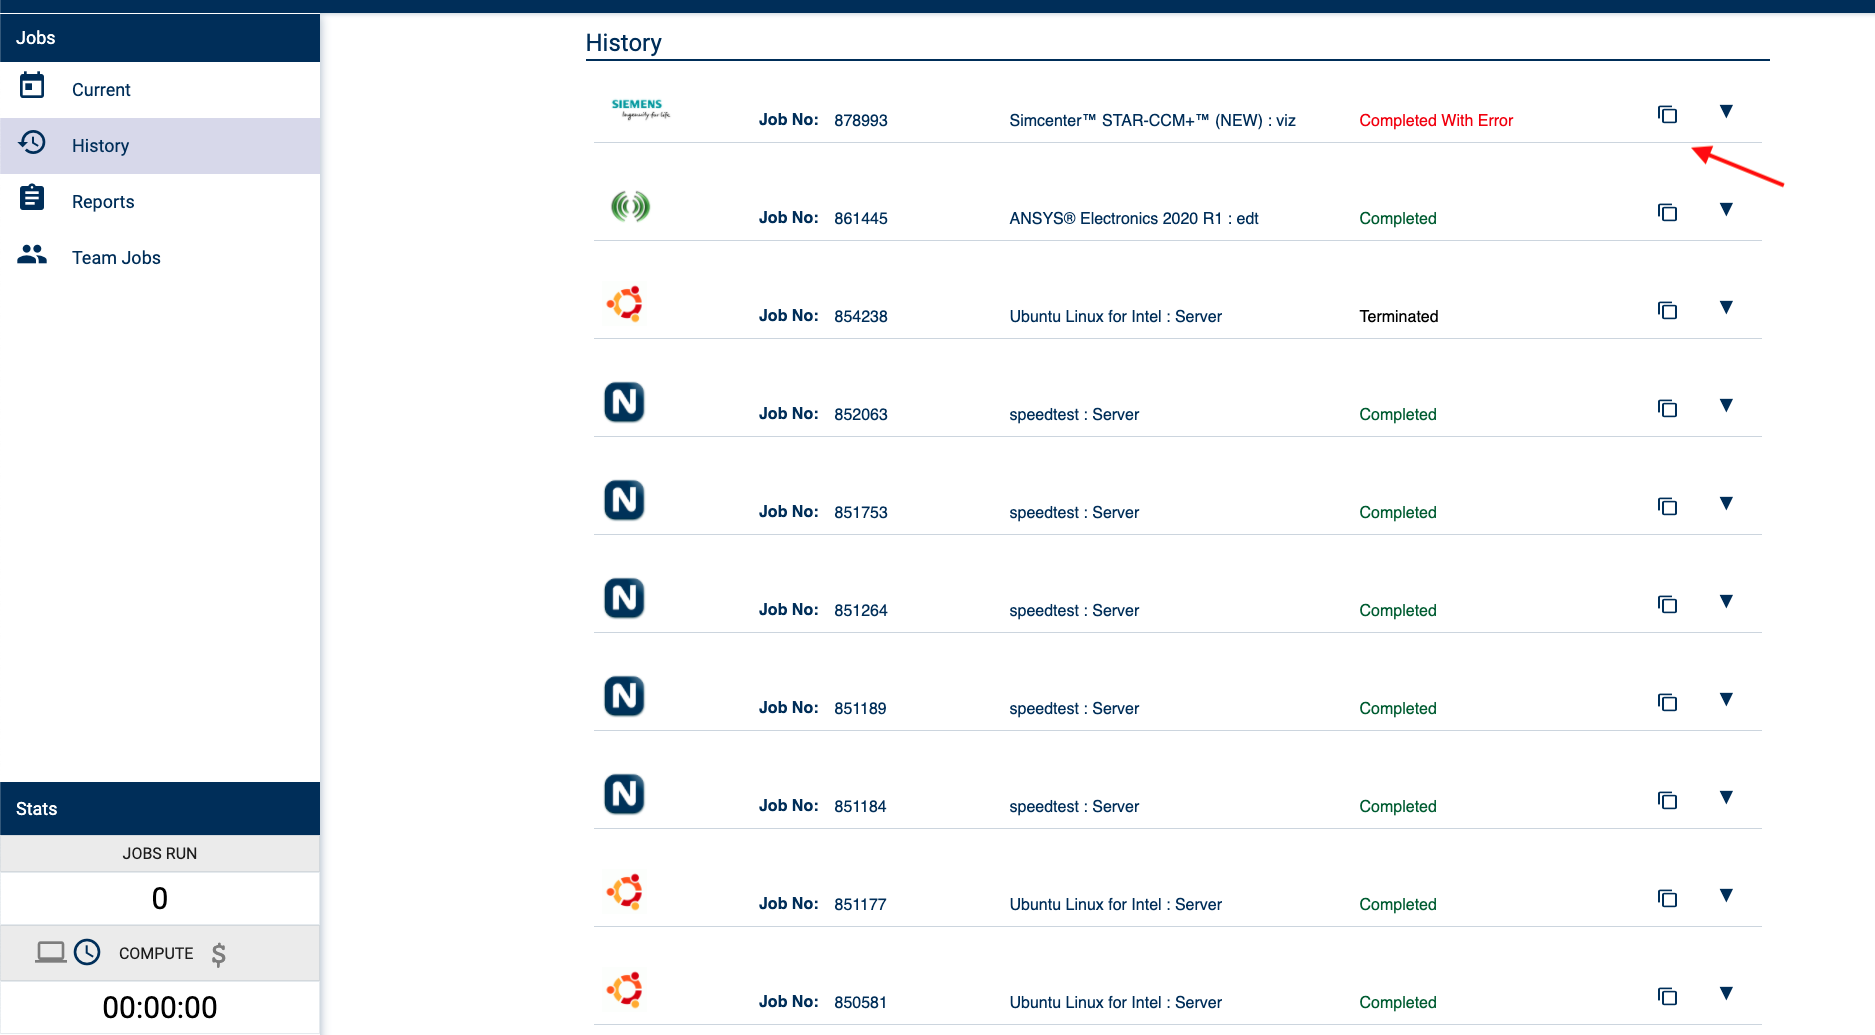Expand details for job 851177
The height and width of the screenshot is (1035, 1875).
tap(1726, 895)
